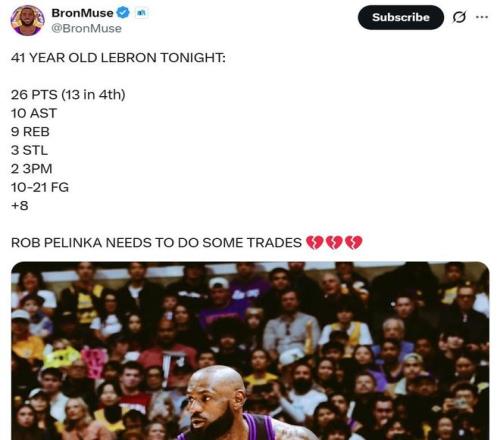Open the BronMuse display name link

pyautogui.click(x=82, y=13)
